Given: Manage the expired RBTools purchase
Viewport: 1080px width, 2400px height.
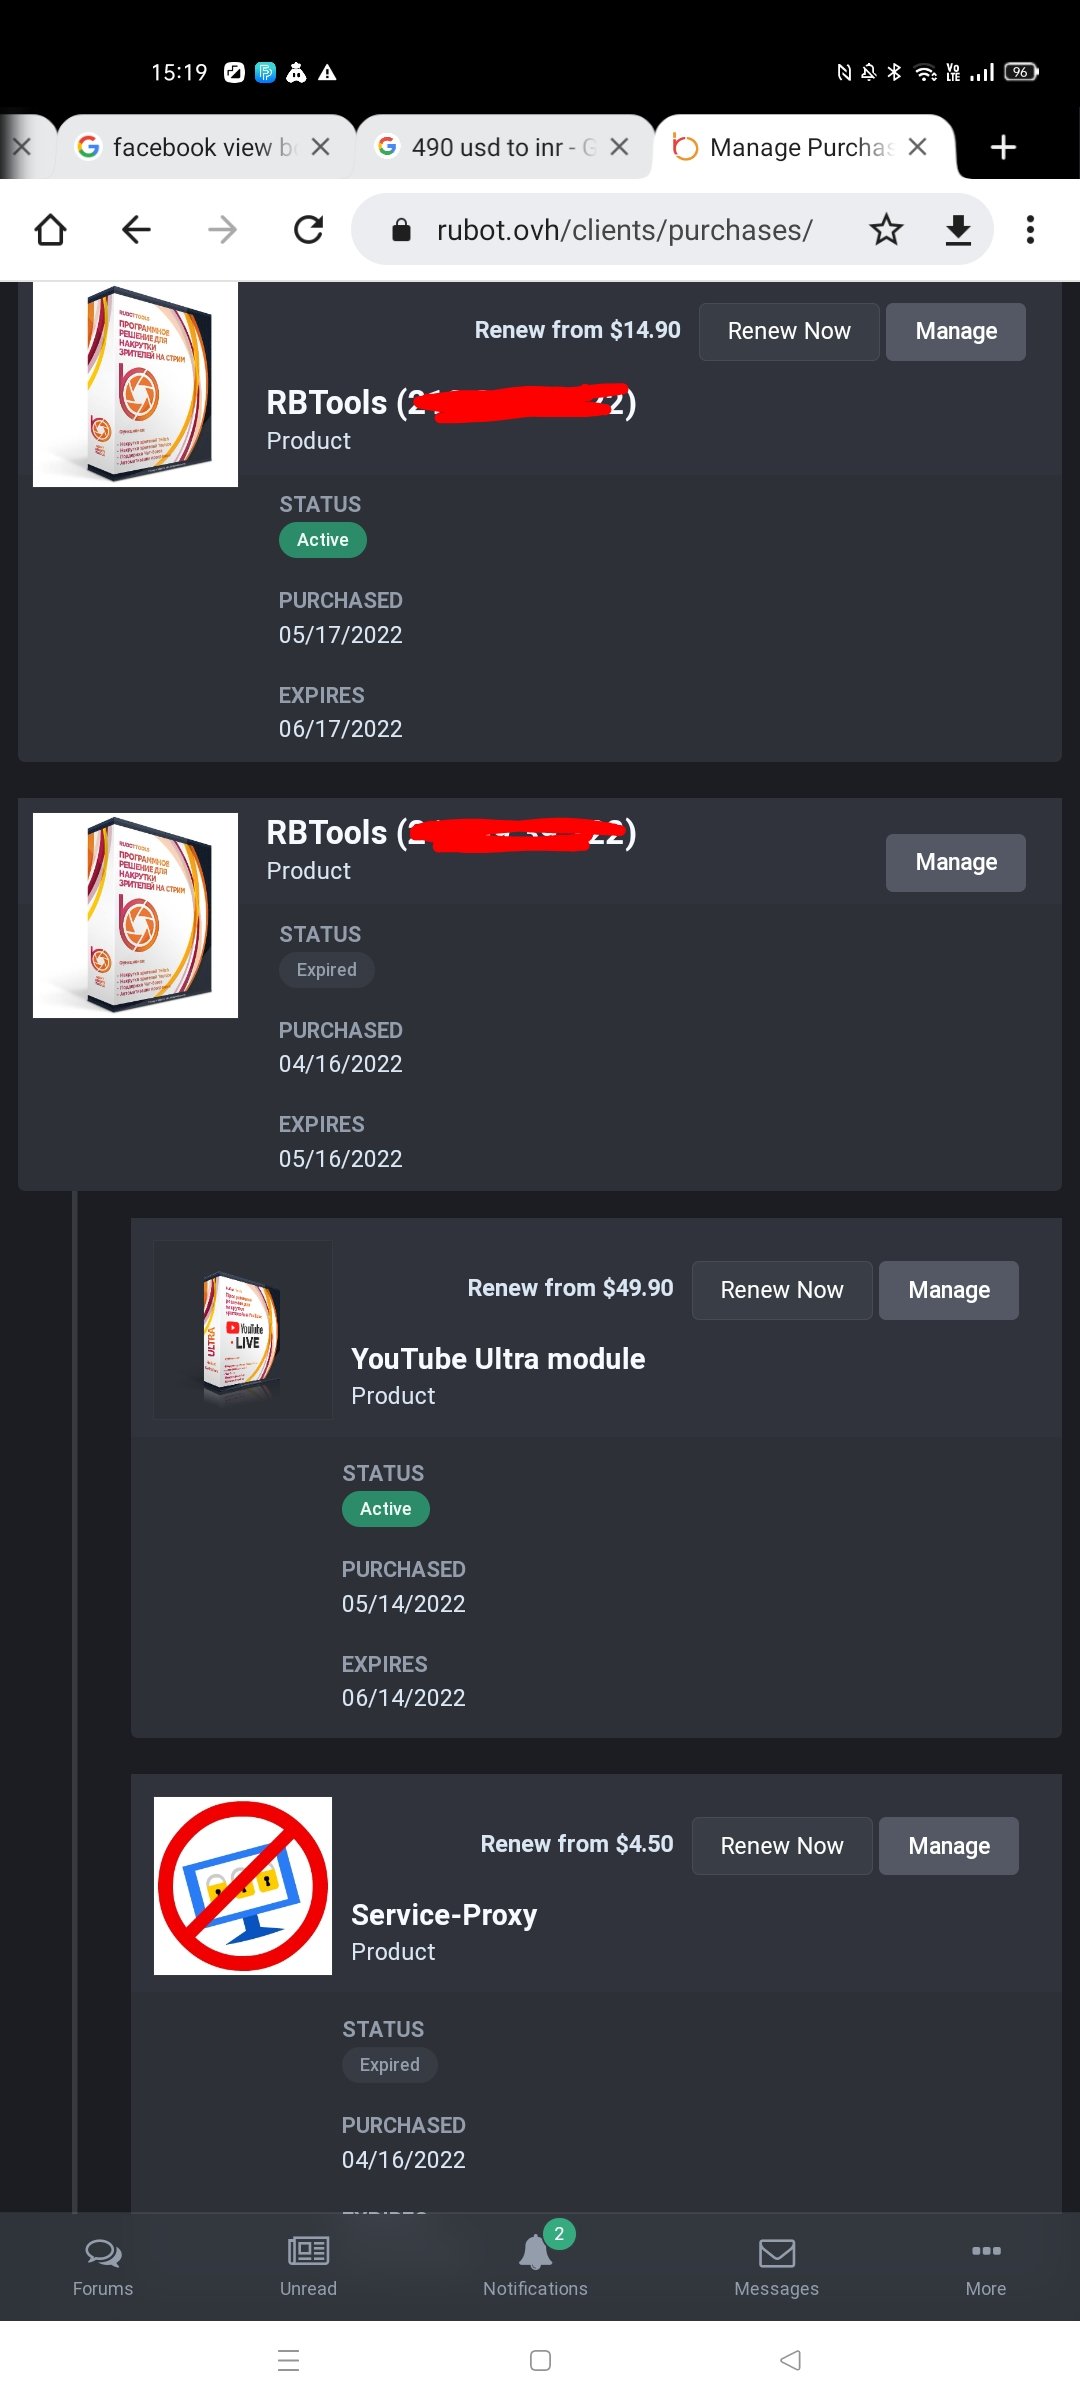Looking at the screenshot, I should point(956,862).
